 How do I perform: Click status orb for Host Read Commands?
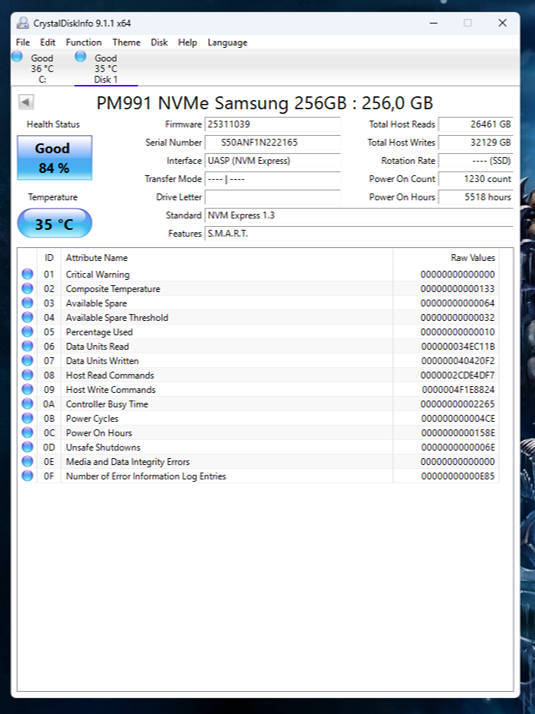[x=27, y=375]
